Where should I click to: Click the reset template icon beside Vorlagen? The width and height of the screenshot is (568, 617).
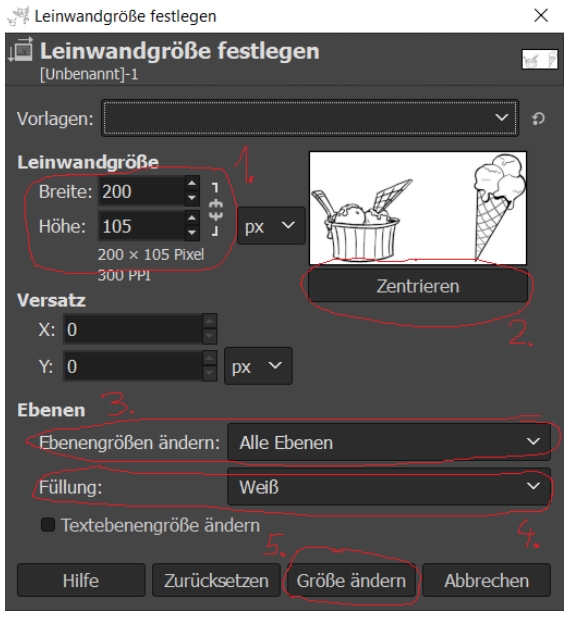click(x=538, y=118)
